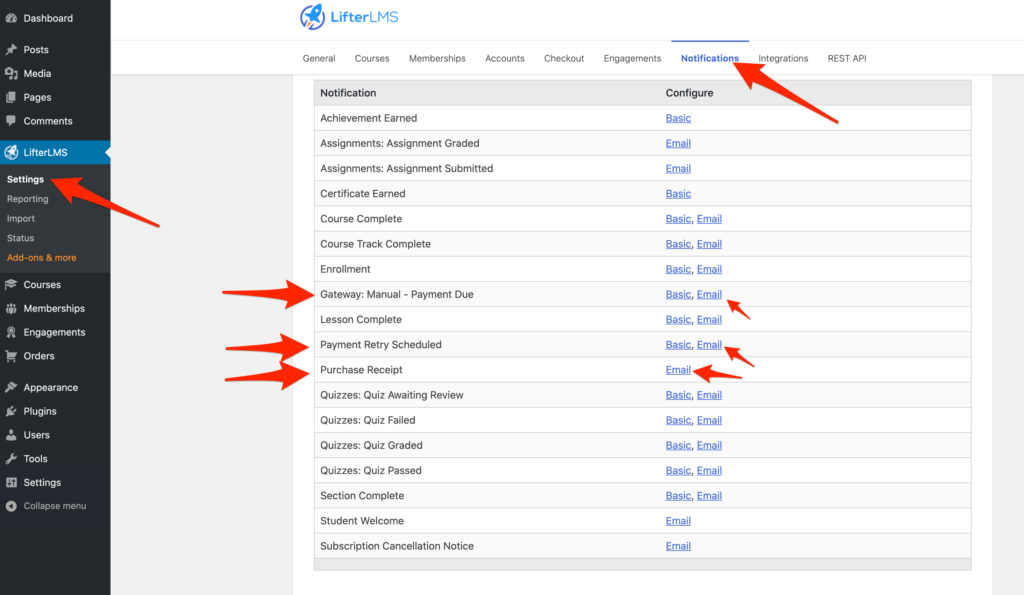The height and width of the screenshot is (595, 1024).
Task: Open Basic settings for Section Complete
Action: (x=678, y=496)
